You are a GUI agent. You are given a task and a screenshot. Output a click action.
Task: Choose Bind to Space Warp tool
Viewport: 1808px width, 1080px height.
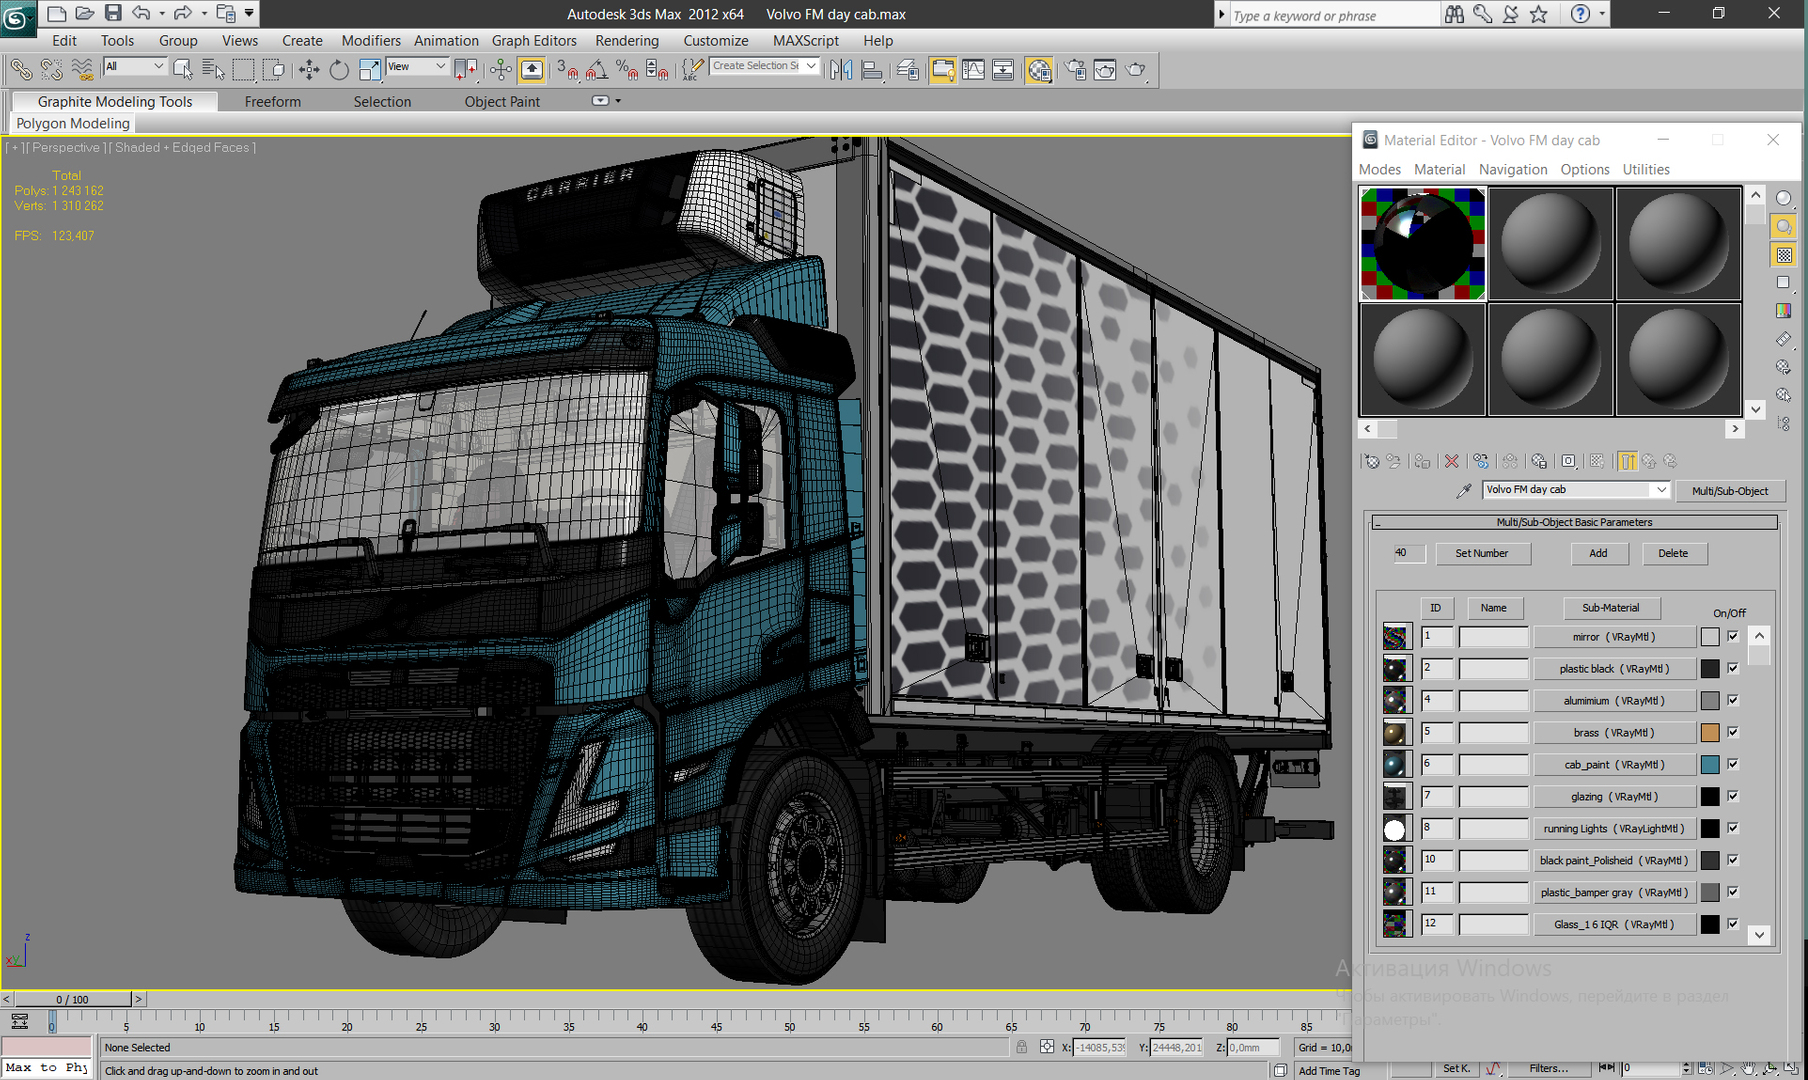click(82, 69)
